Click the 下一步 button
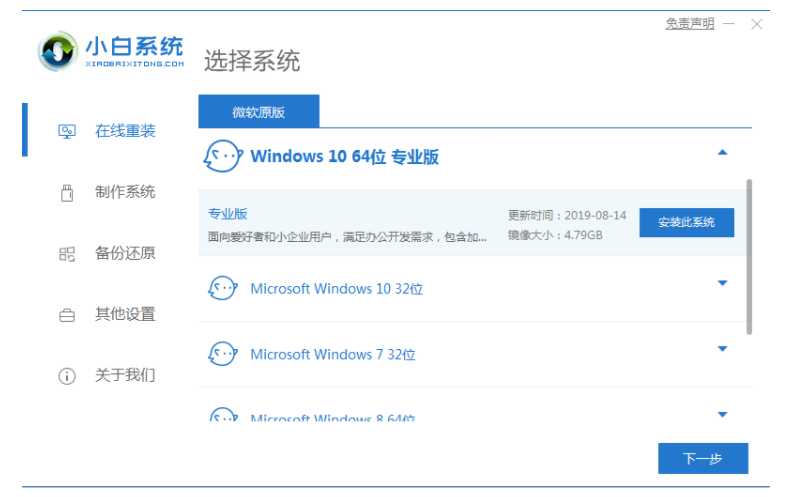Image resolution: width=812 pixels, height=497 pixels. click(x=702, y=458)
